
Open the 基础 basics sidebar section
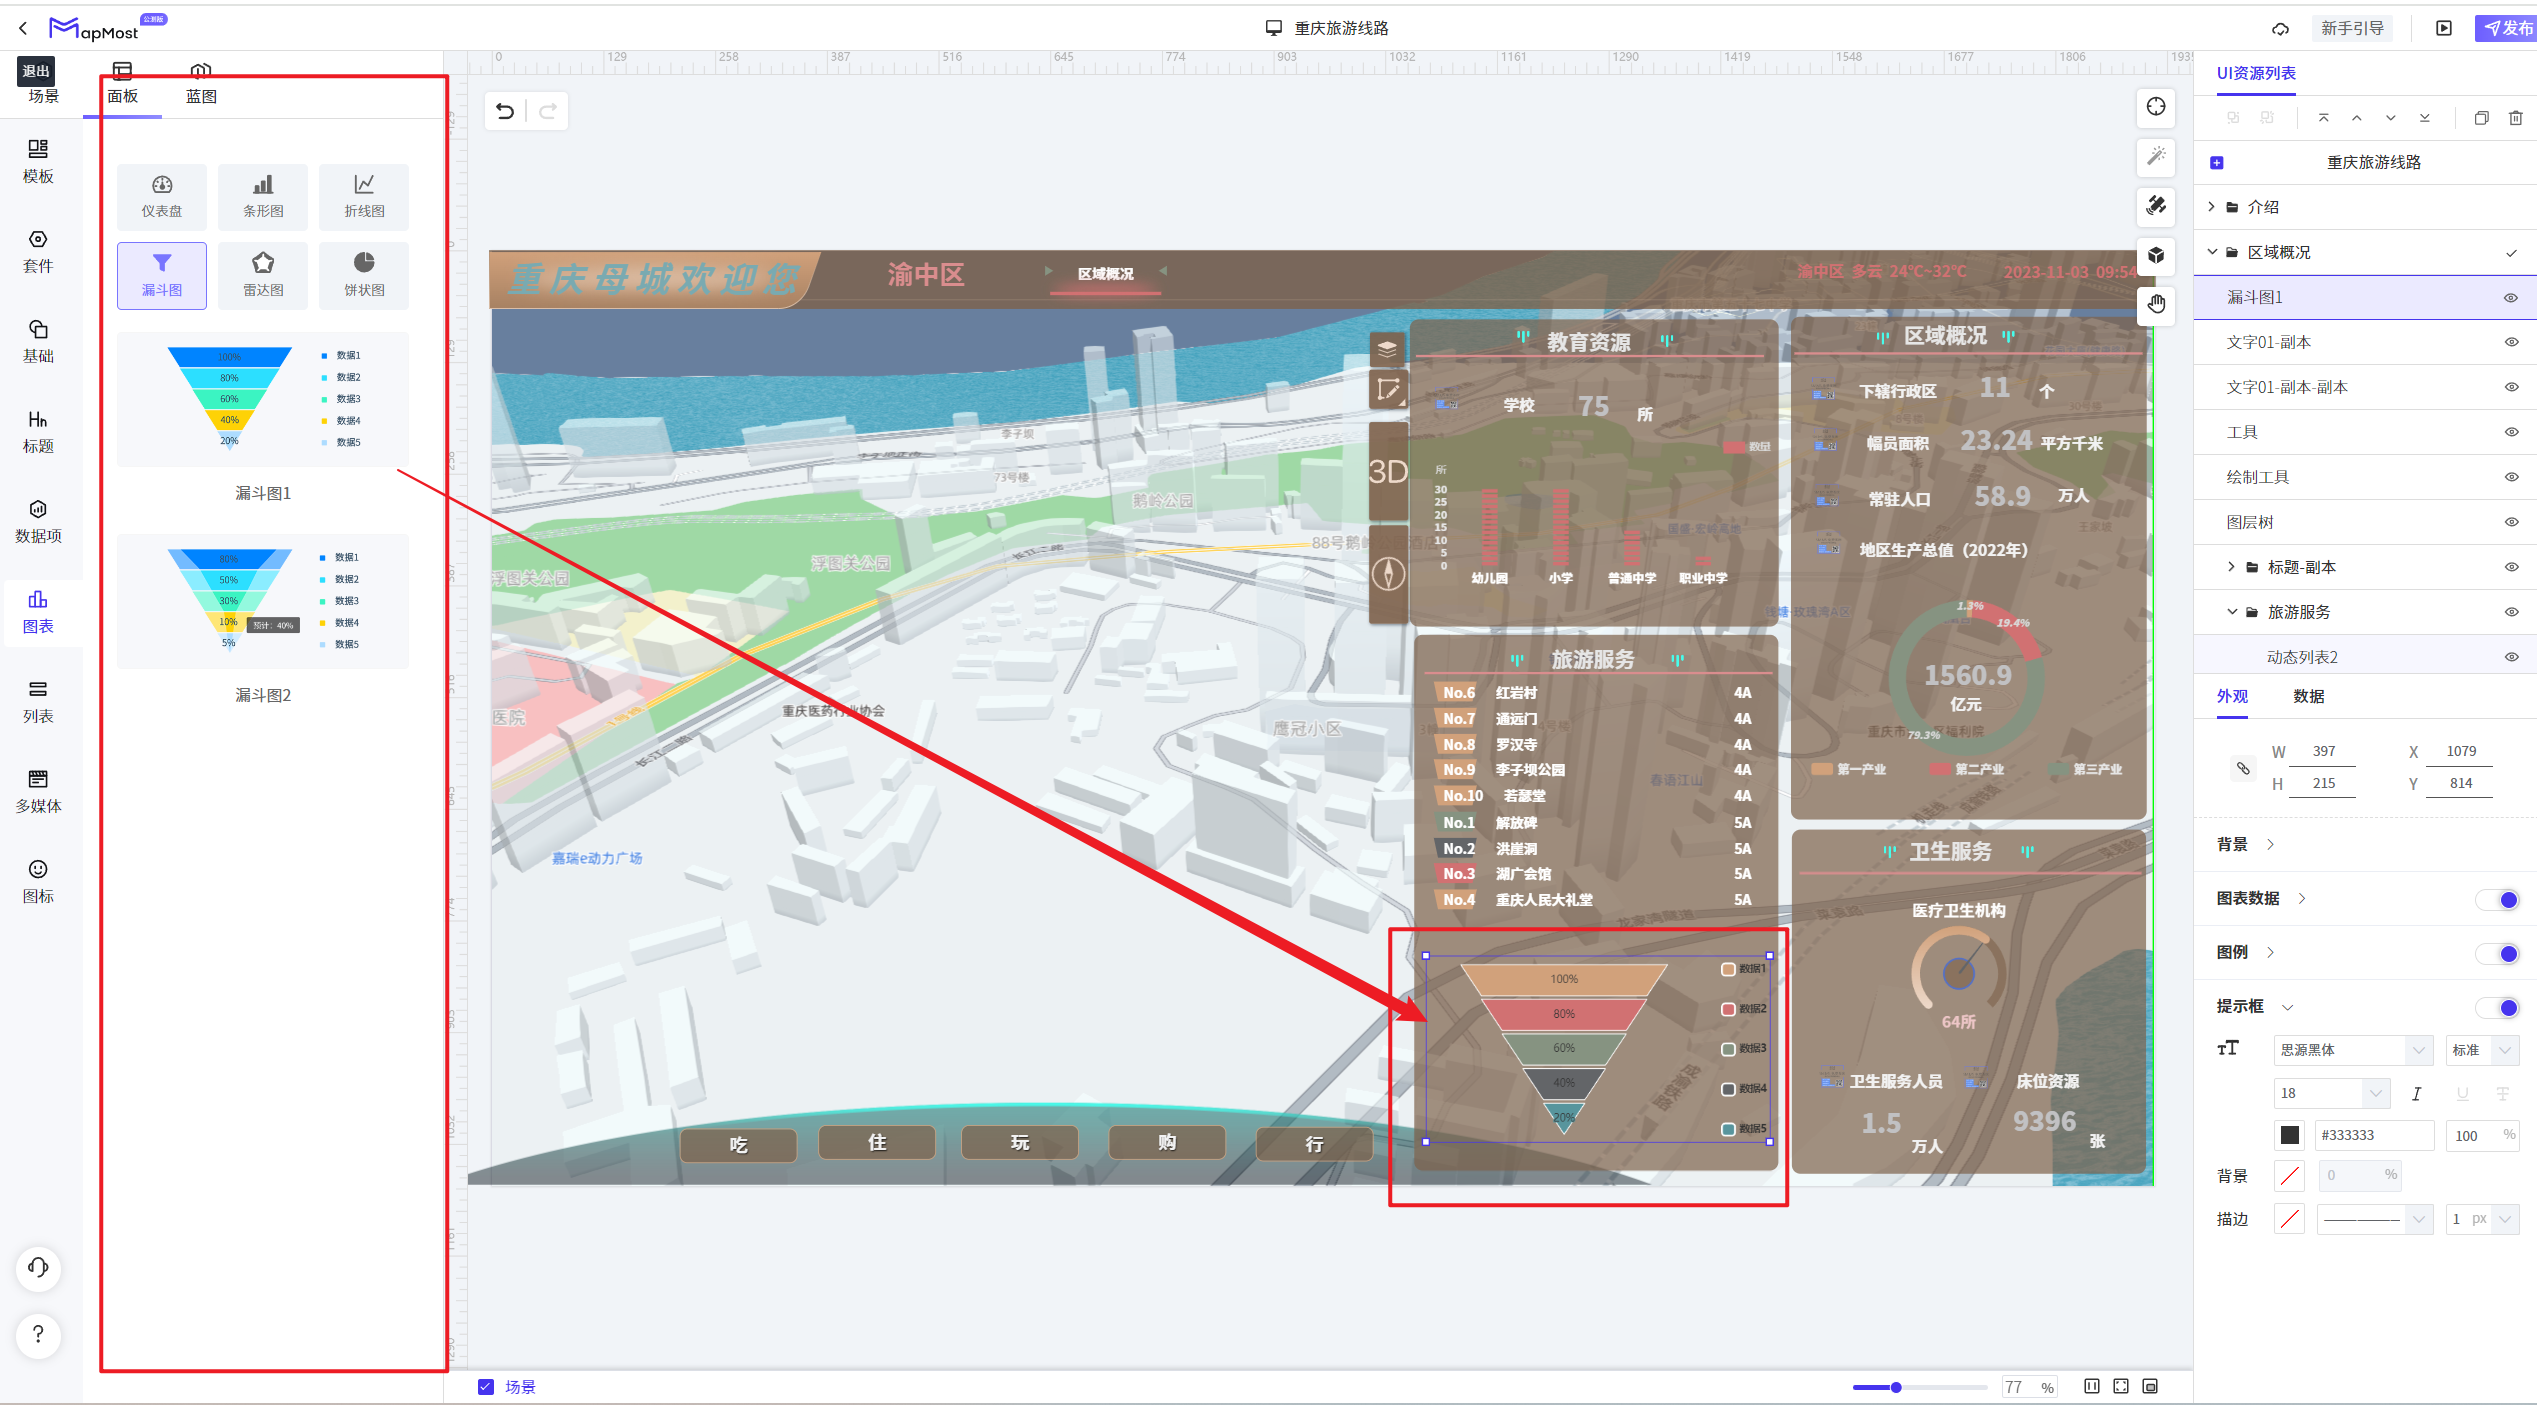coord(38,341)
